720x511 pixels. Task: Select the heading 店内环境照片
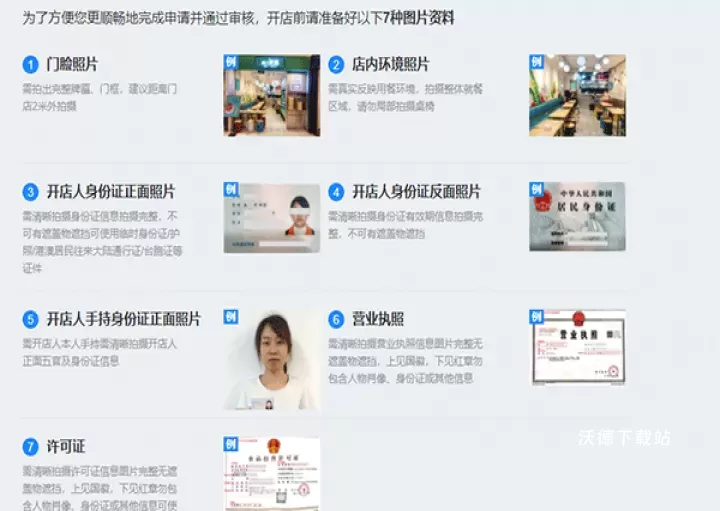(390, 64)
